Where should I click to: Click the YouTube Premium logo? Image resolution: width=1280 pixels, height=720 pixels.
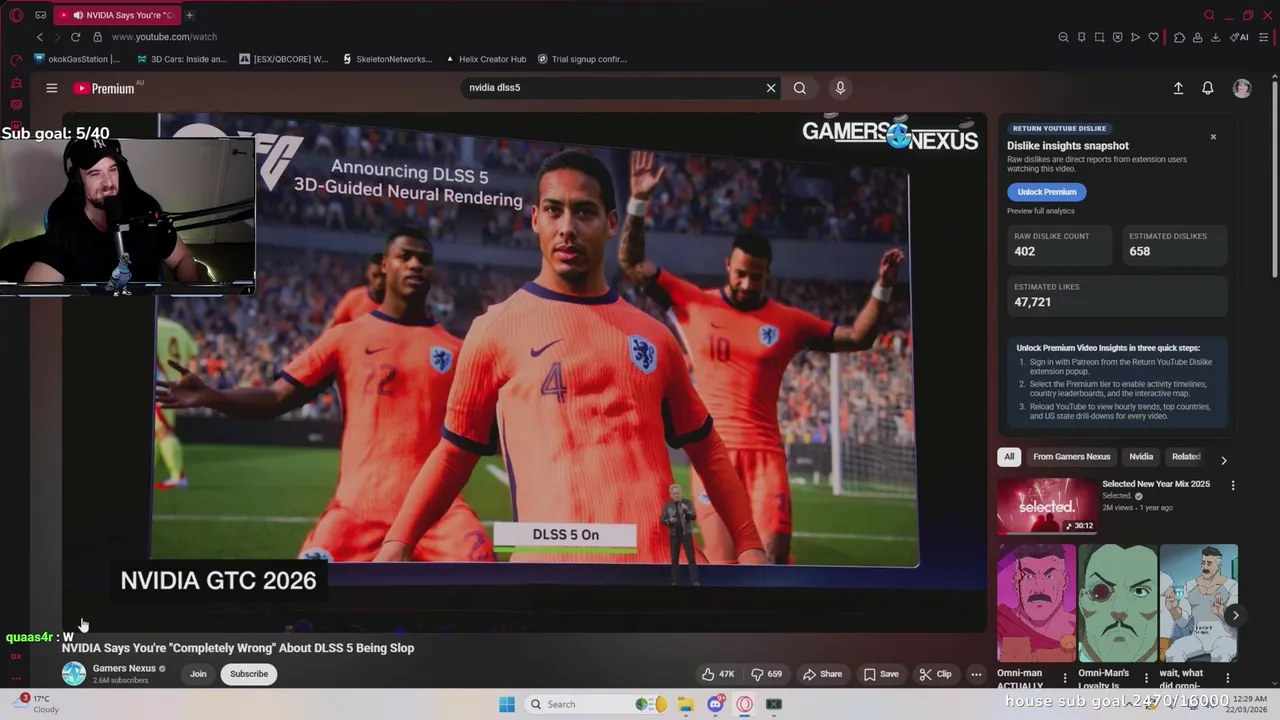pos(104,88)
